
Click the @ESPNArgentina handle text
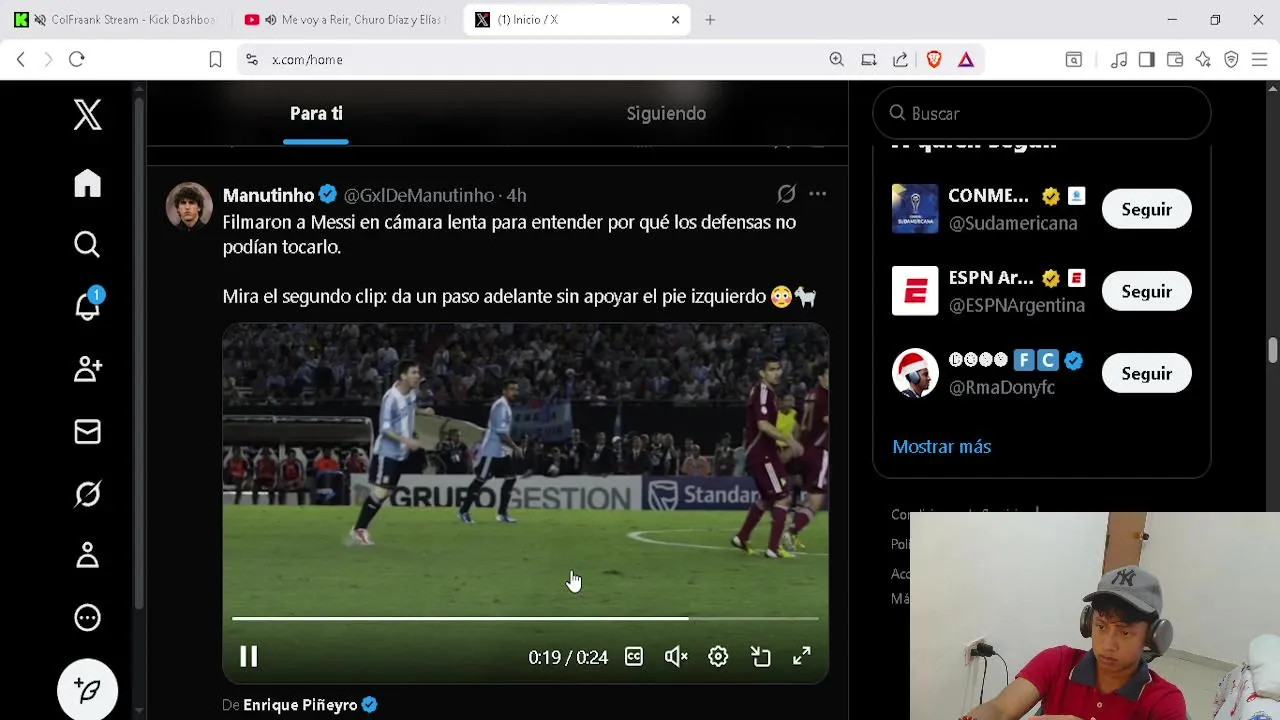(1016, 305)
